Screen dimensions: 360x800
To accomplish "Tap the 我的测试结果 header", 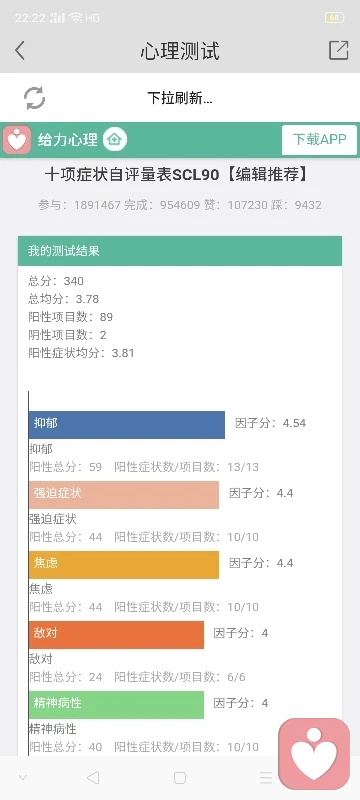I will point(180,251).
